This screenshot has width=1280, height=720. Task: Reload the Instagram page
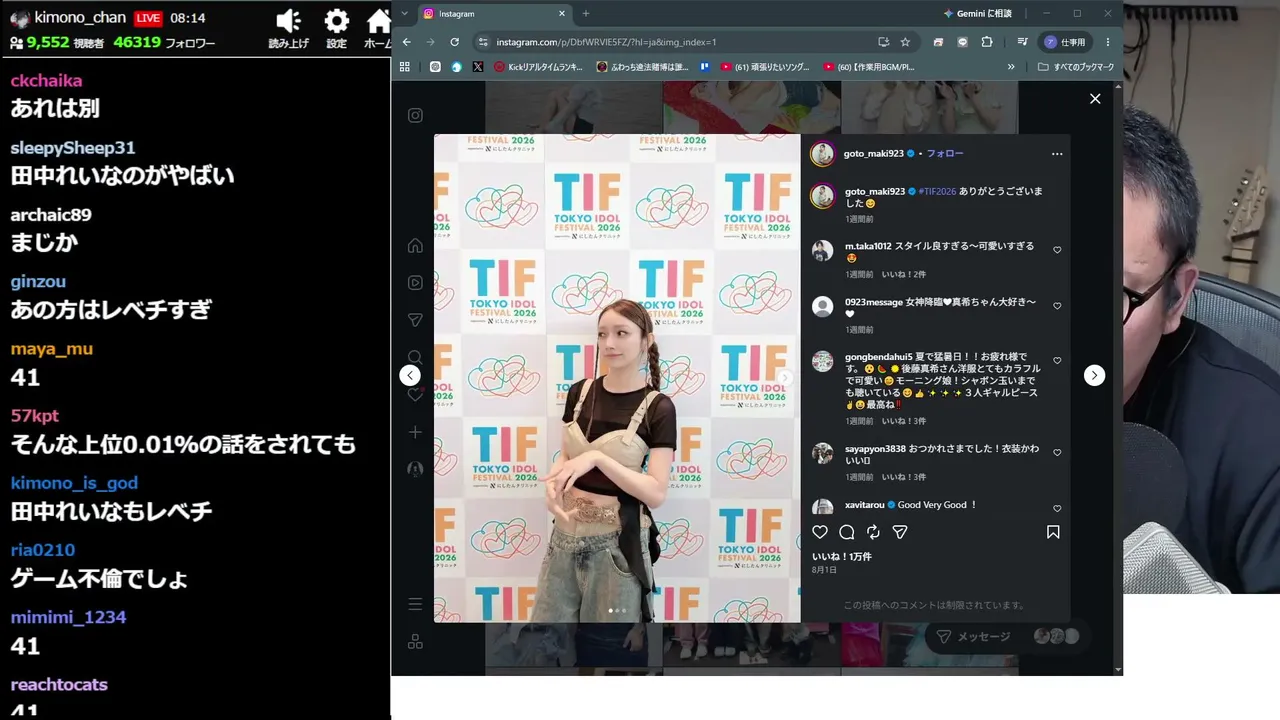[454, 42]
